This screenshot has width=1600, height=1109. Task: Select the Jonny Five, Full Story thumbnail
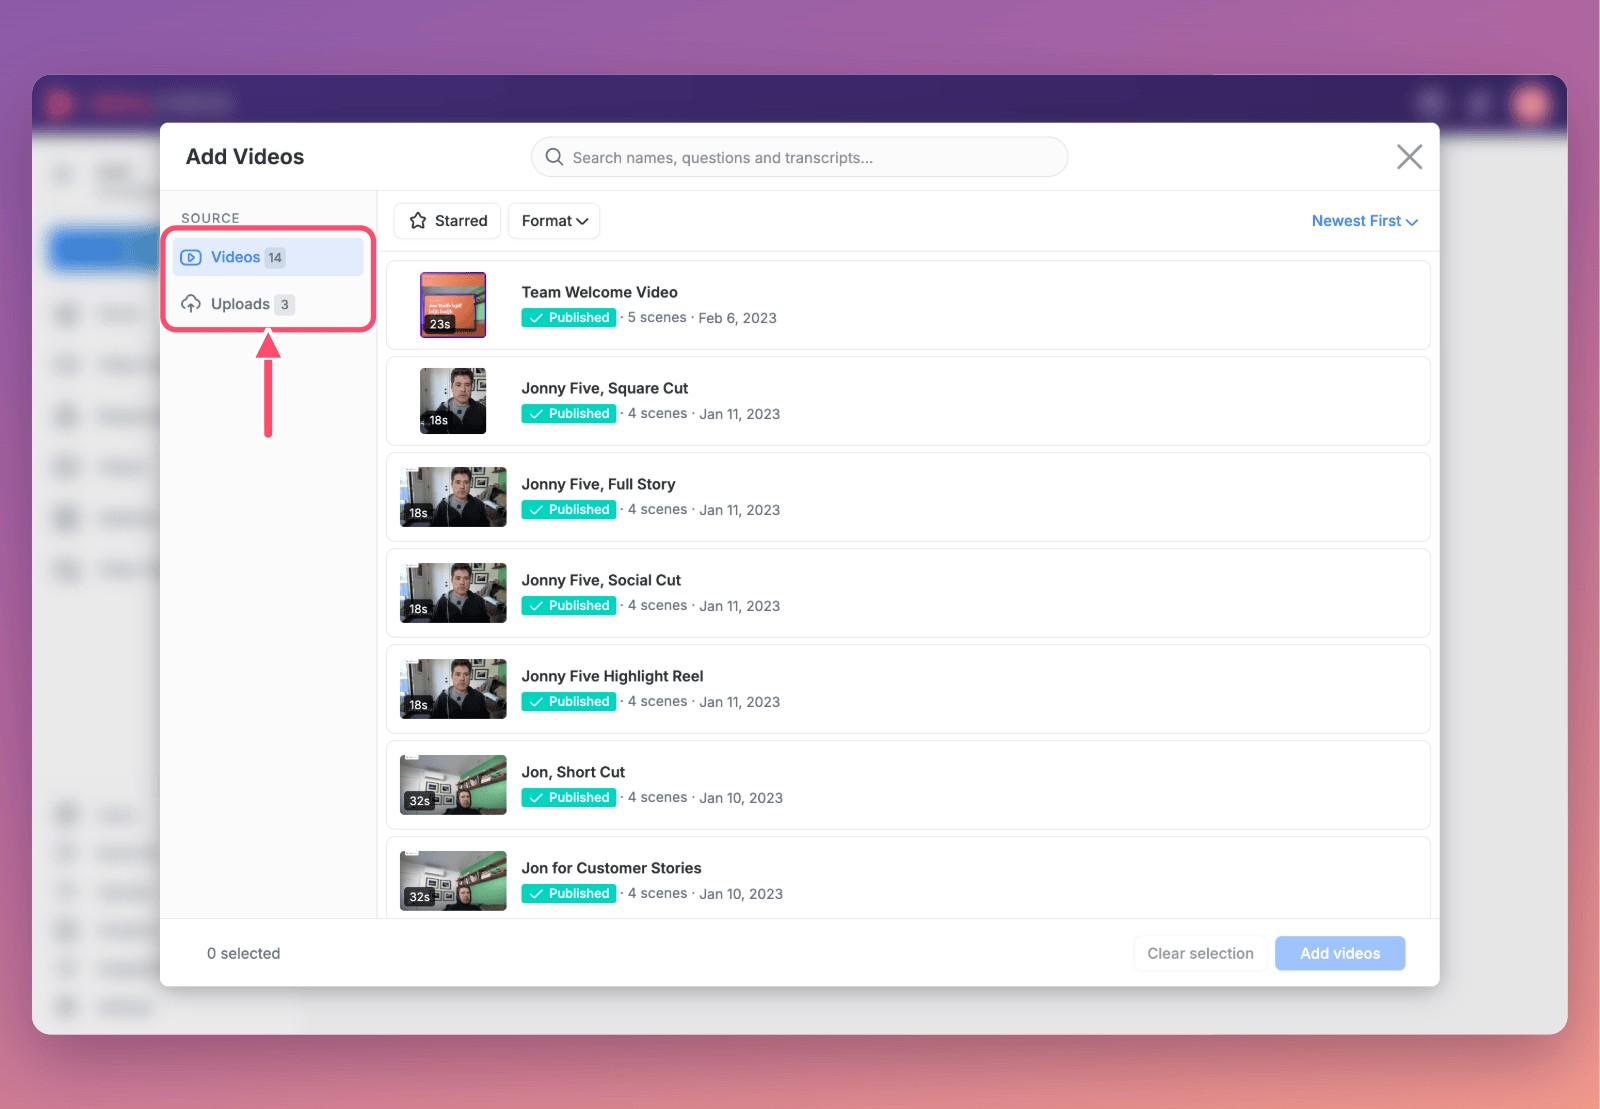tap(453, 497)
